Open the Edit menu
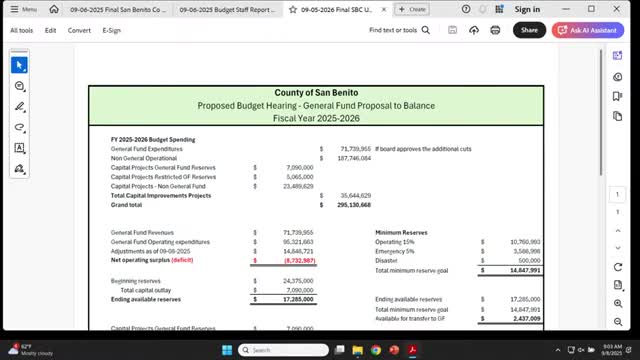This screenshot has width=640, height=360. pos(50,30)
